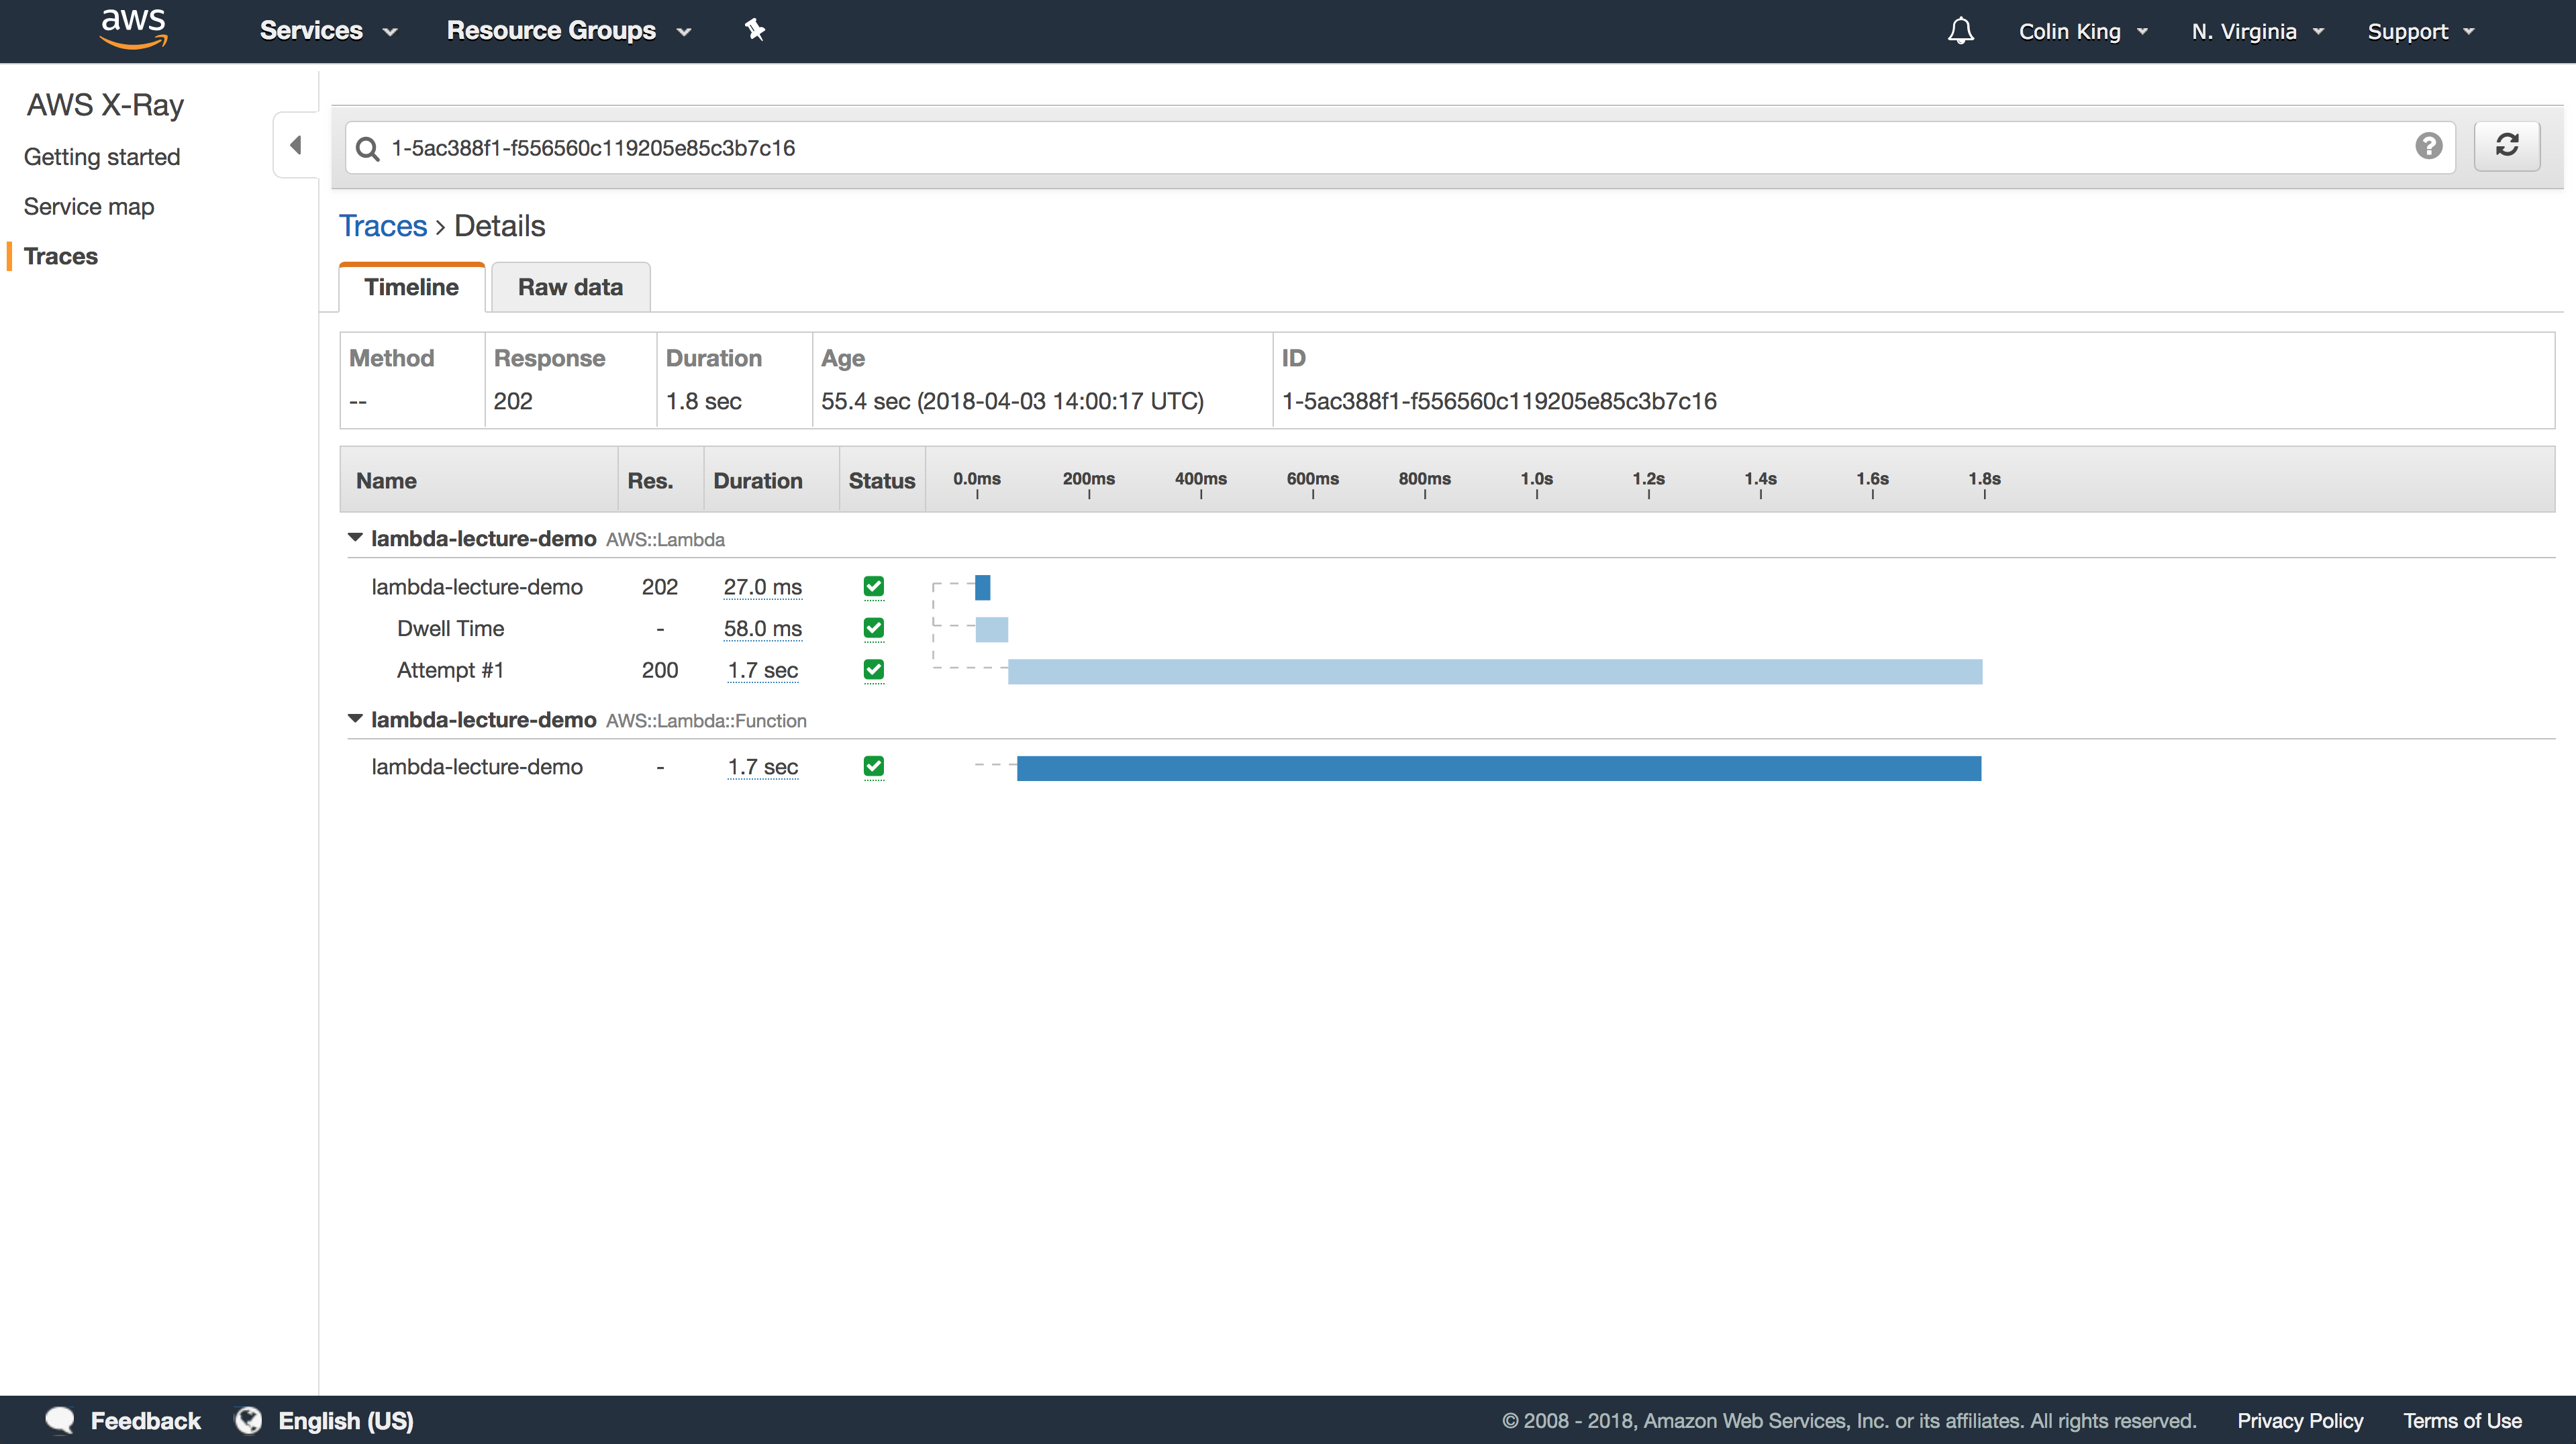Click the Dwell Time status checkmark
Image resolution: width=2576 pixels, height=1444 pixels.
coord(873,628)
